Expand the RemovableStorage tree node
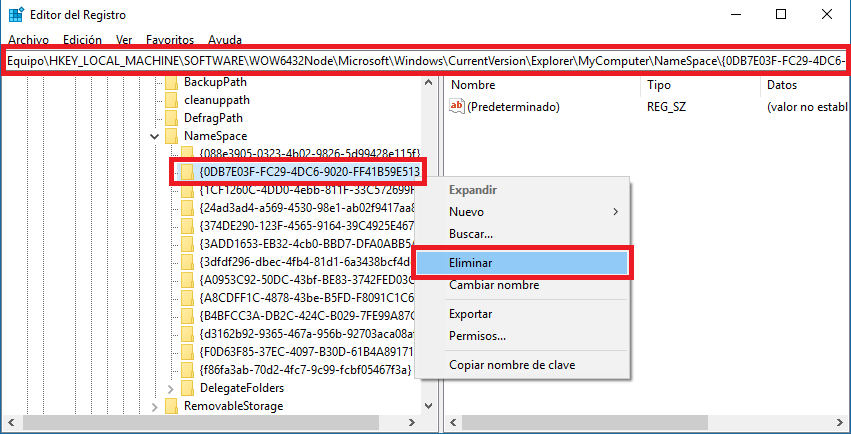Viewport: 851px width, 434px height. pyautogui.click(x=155, y=406)
